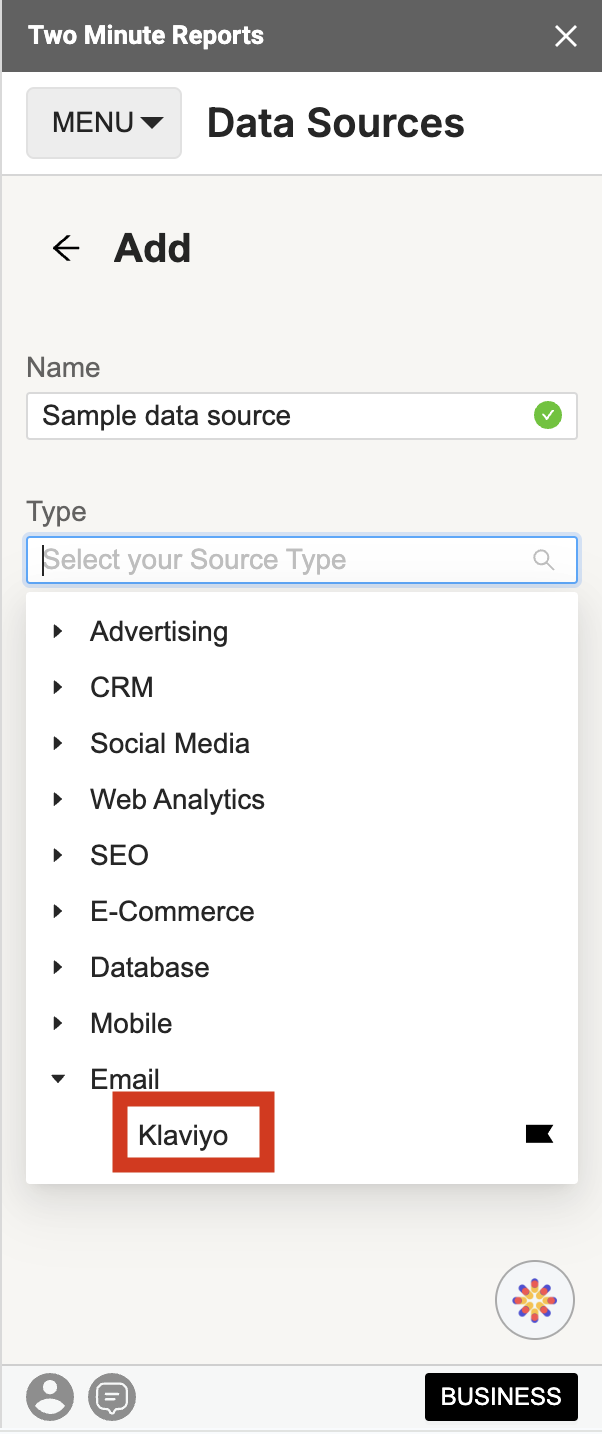Go back using the arrow next to Add
This screenshot has width=602, height=1434.
click(x=64, y=248)
